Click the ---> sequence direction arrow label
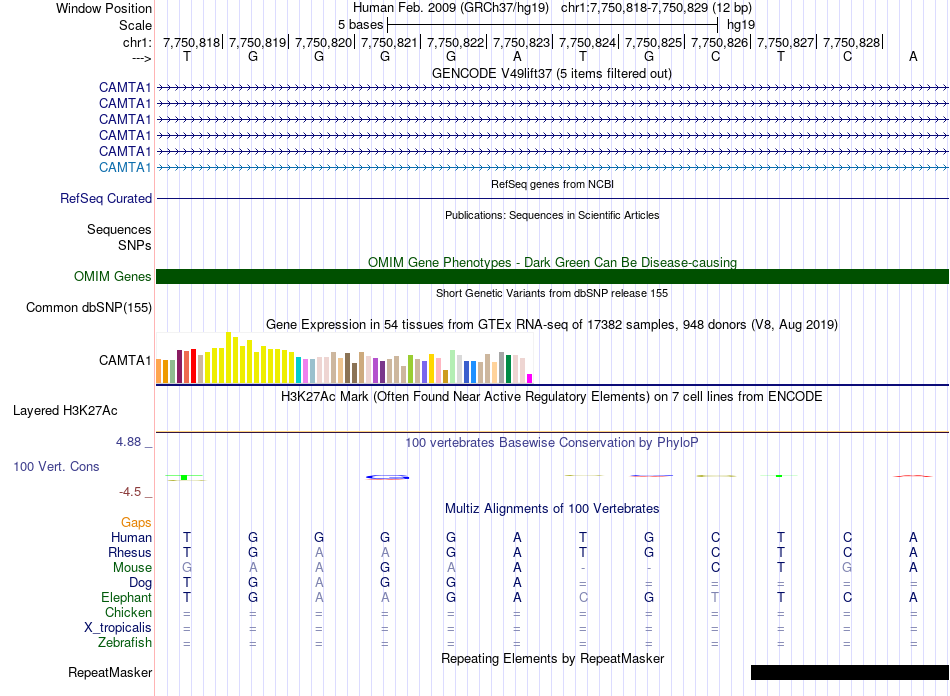The image size is (950, 696). [x=142, y=58]
